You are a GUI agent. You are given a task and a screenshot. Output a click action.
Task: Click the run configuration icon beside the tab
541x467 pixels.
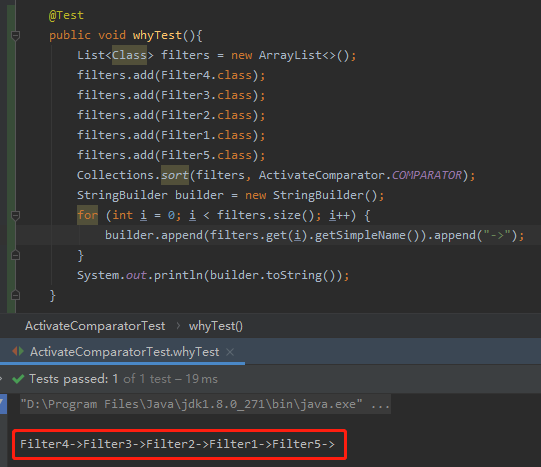18,351
